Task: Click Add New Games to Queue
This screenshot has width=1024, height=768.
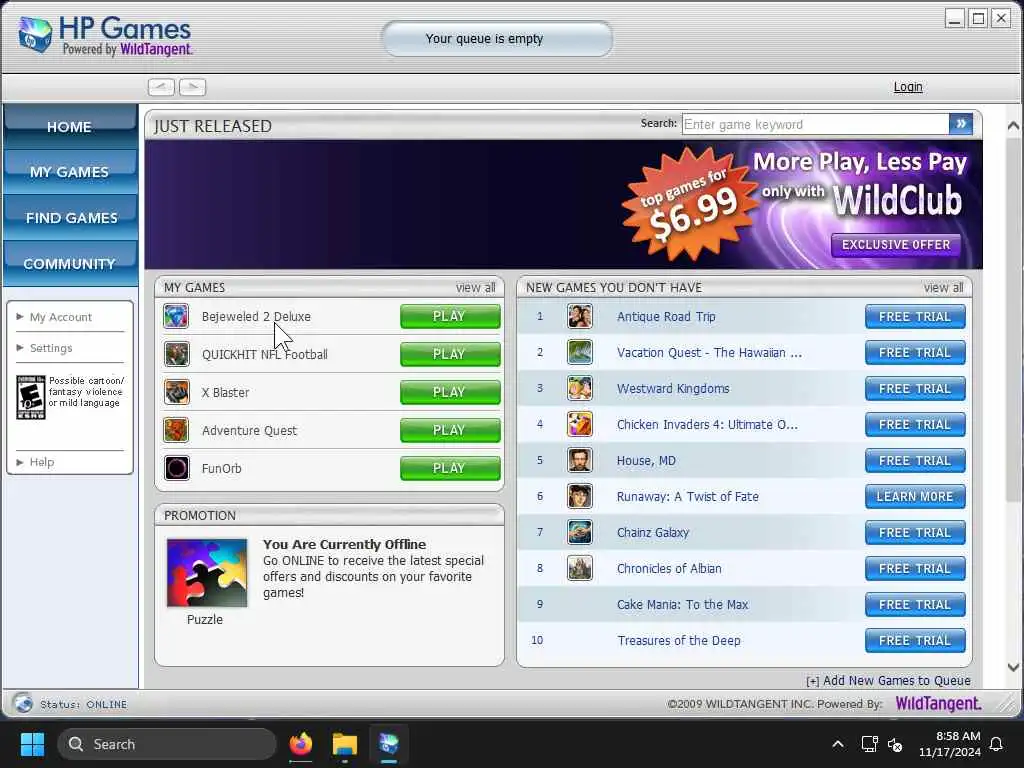Action: point(888,680)
